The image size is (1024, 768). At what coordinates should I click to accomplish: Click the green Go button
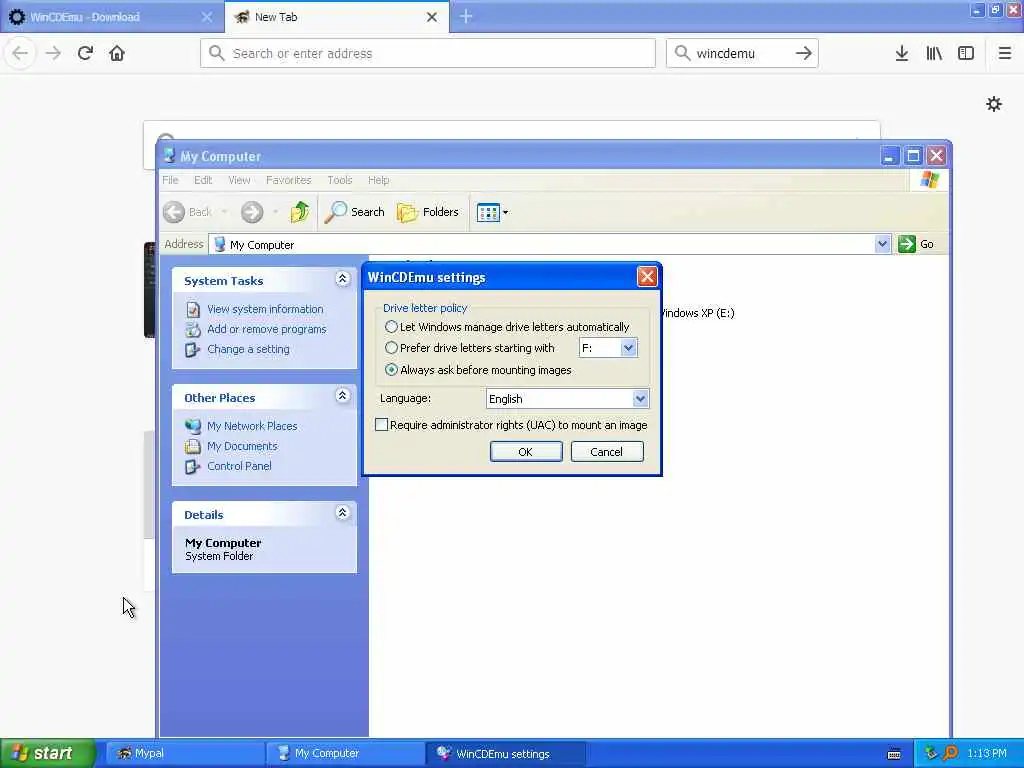coord(916,244)
